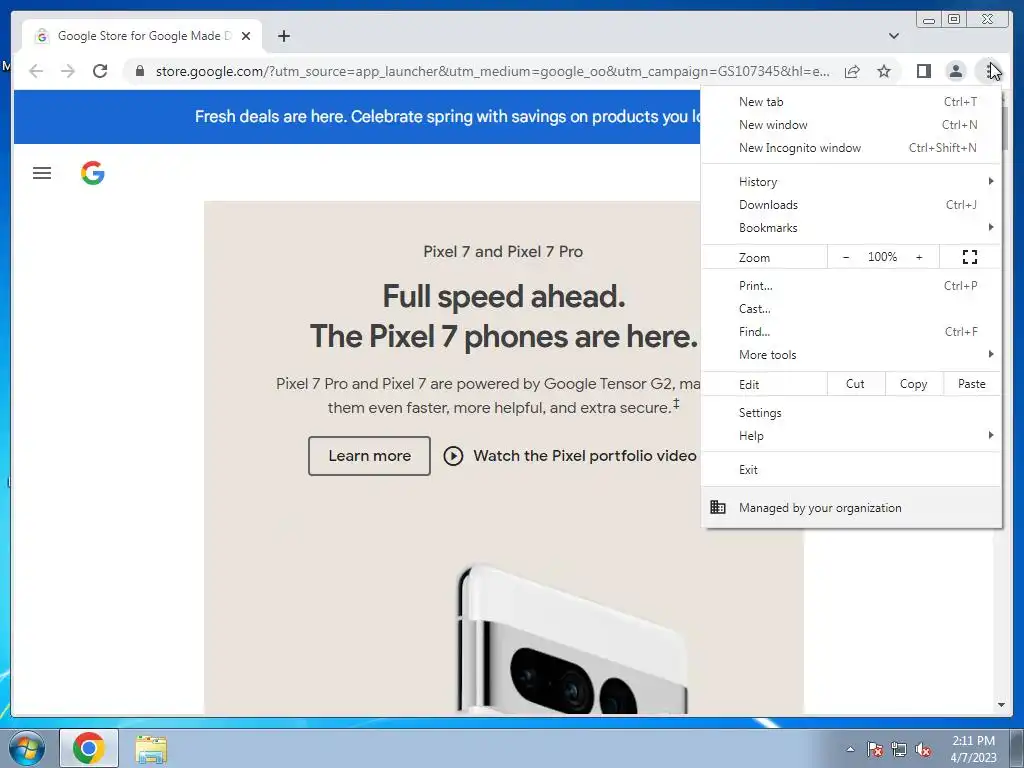Increase zoom with the plus button
Image resolution: width=1024 pixels, height=768 pixels.
pos(919,257)
